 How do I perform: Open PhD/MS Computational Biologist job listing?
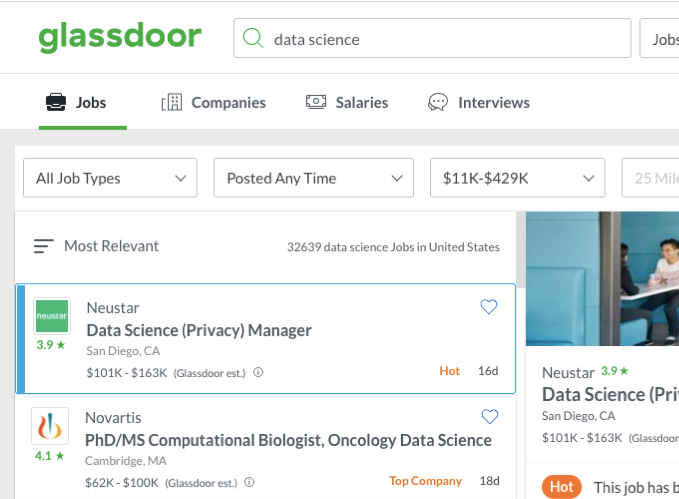[288, 440]
